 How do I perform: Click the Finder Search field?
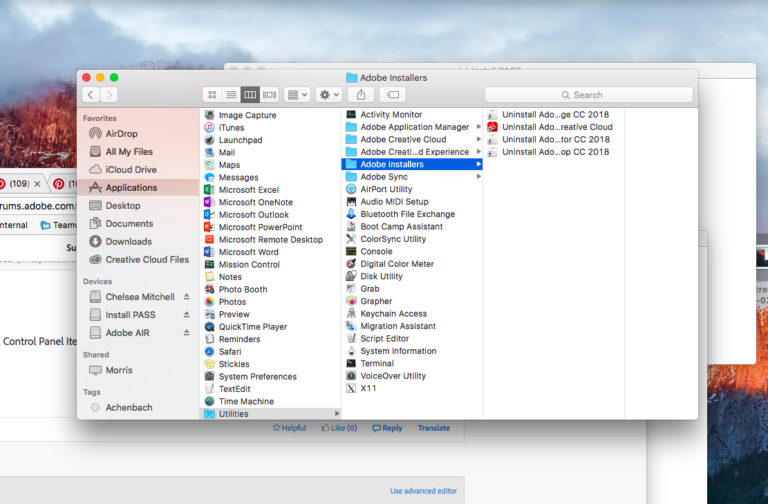(589, 95)
